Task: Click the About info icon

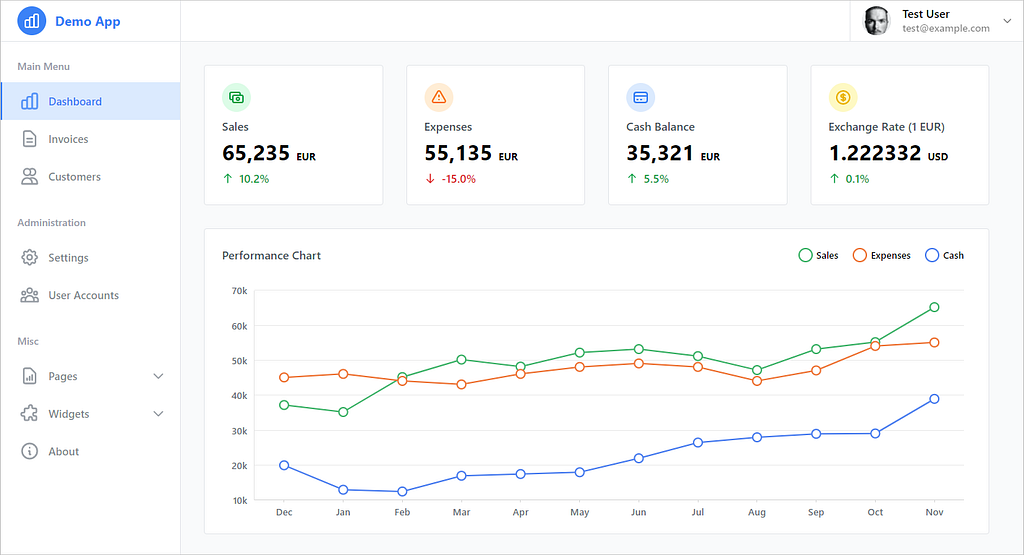Action: click(30, 452)
